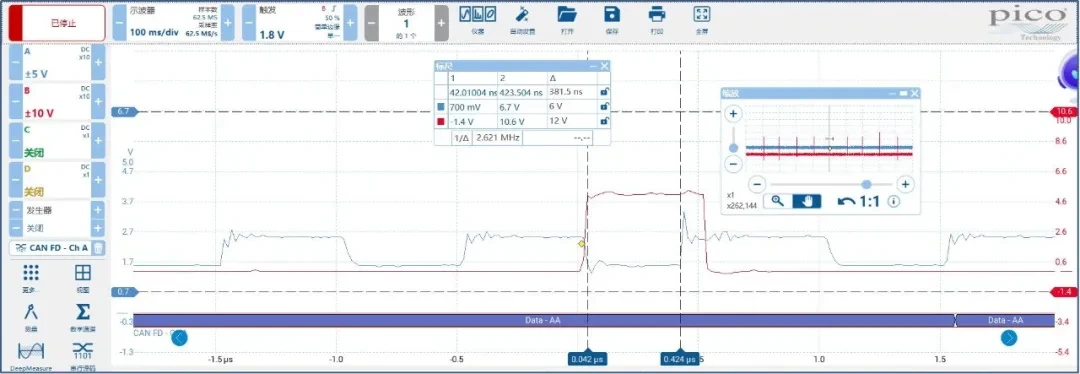Open the Views layout grid icon
Screen dimensions: 1080x374
(82, 272)
